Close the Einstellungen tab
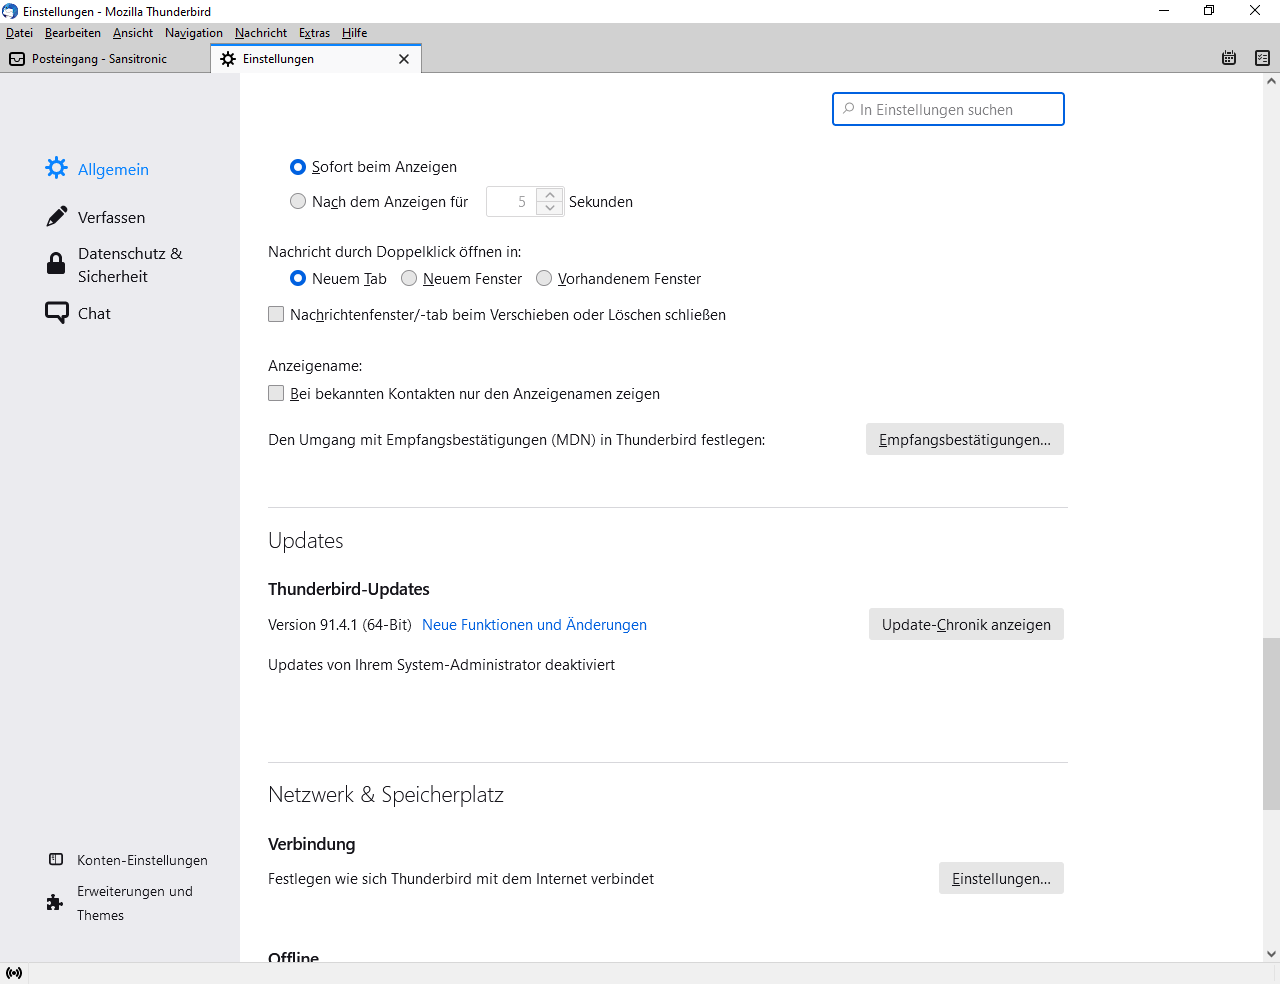The width and height of the screenshot is (1280, 984). (404, 59)
